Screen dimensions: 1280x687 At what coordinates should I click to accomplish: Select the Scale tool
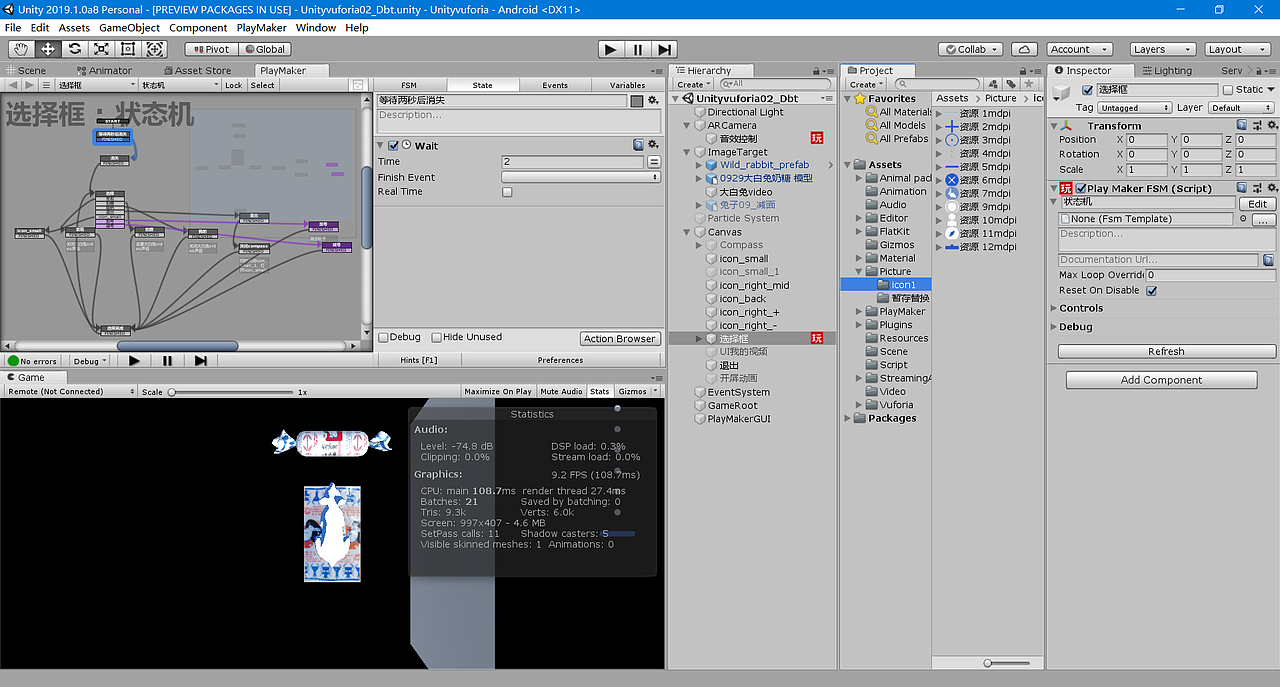click(x=102, y=49)
